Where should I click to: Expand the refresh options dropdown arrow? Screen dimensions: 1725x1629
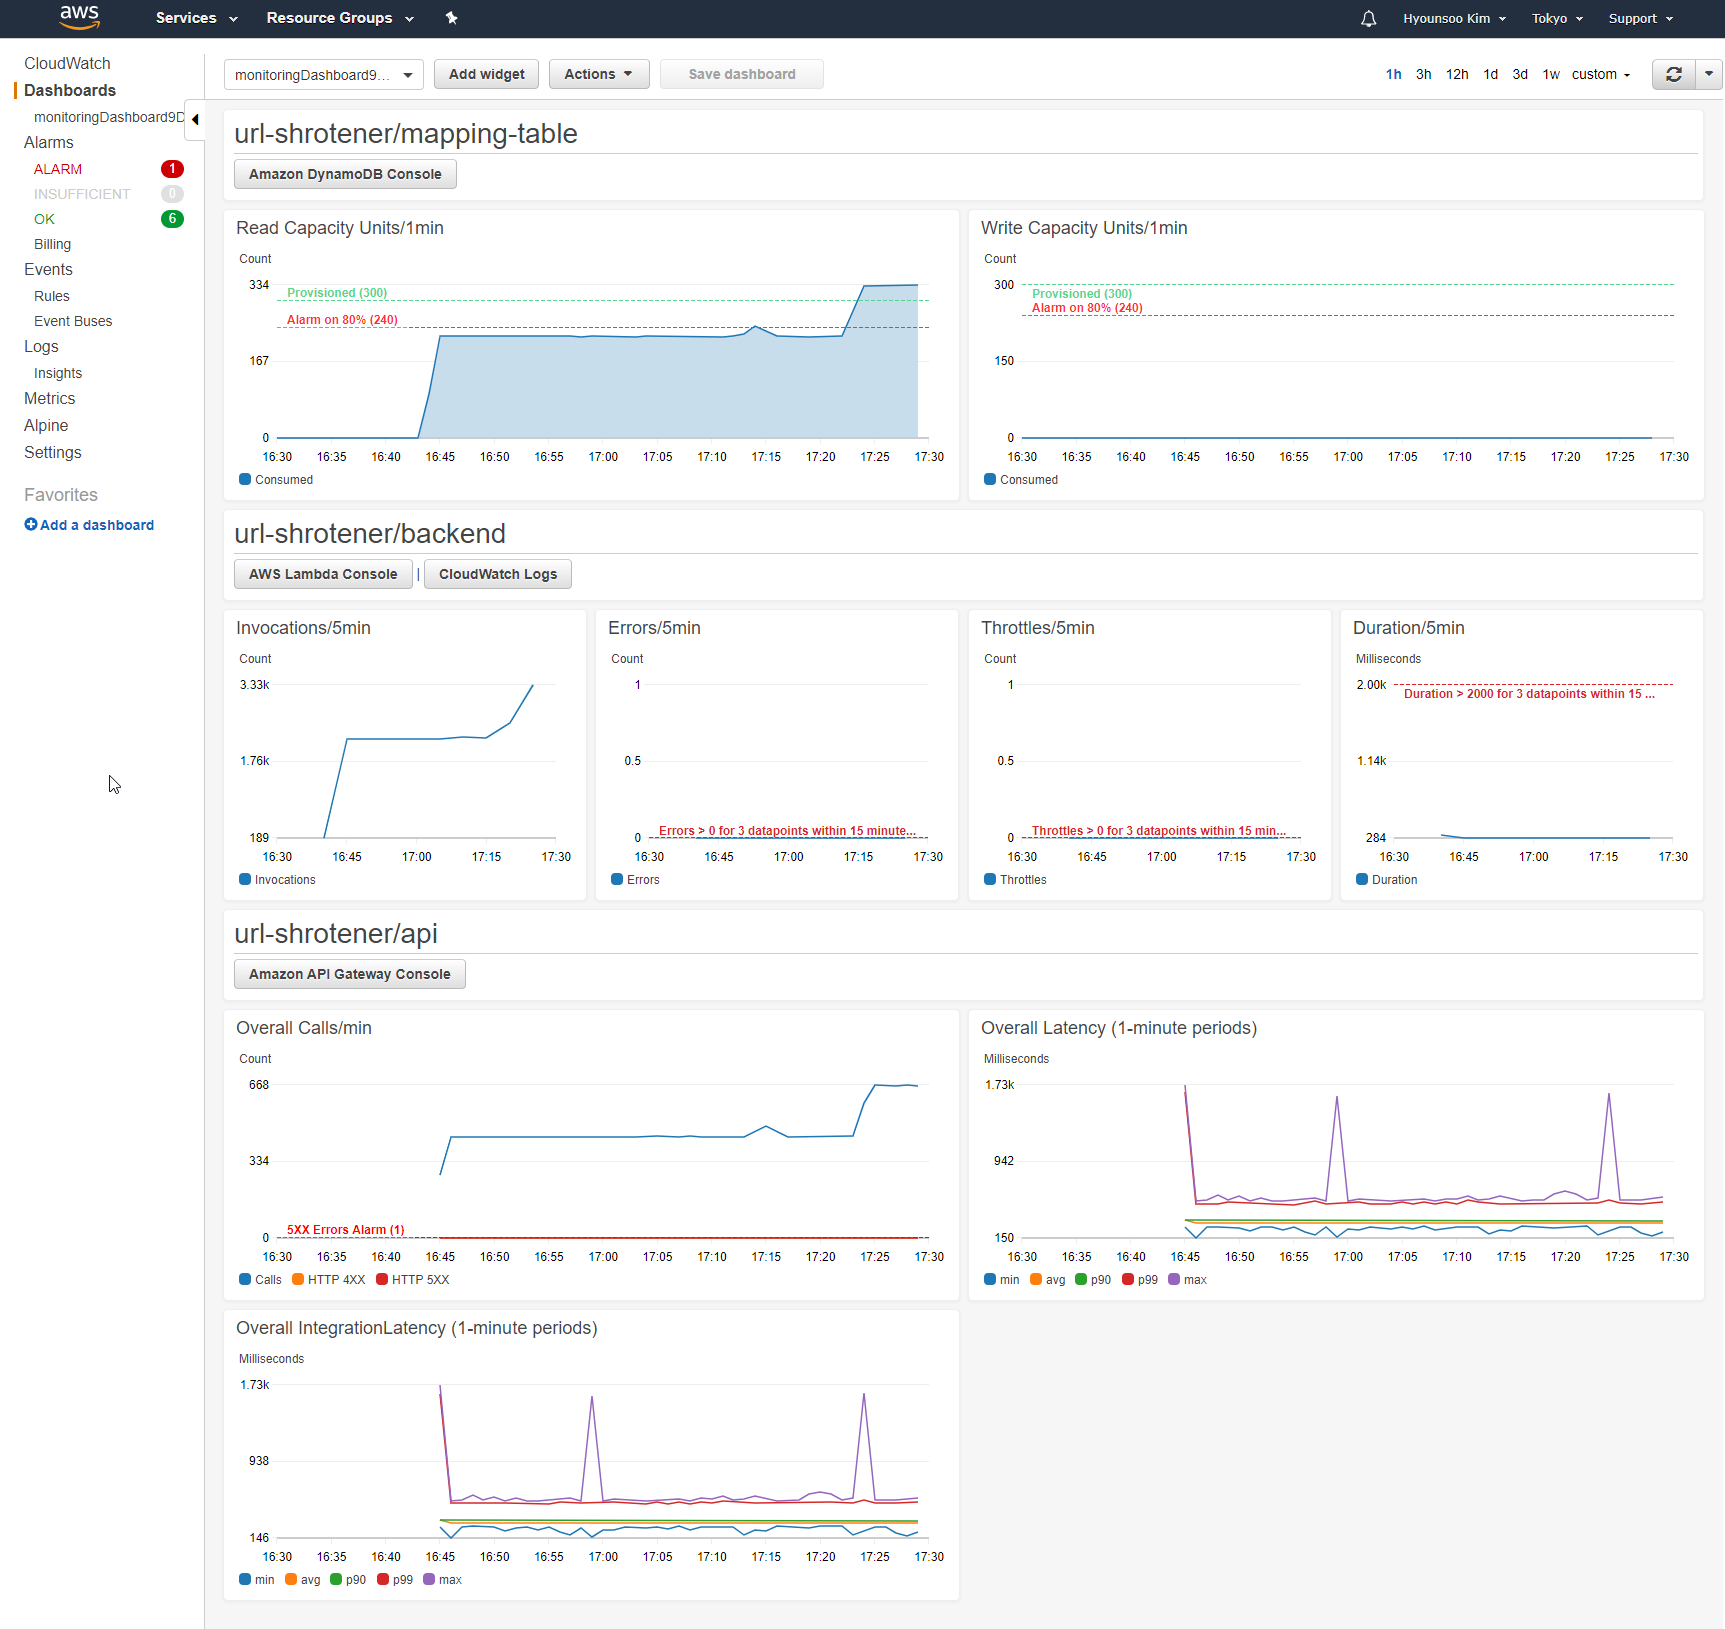pyautogui.click(x=1709, y=74)
